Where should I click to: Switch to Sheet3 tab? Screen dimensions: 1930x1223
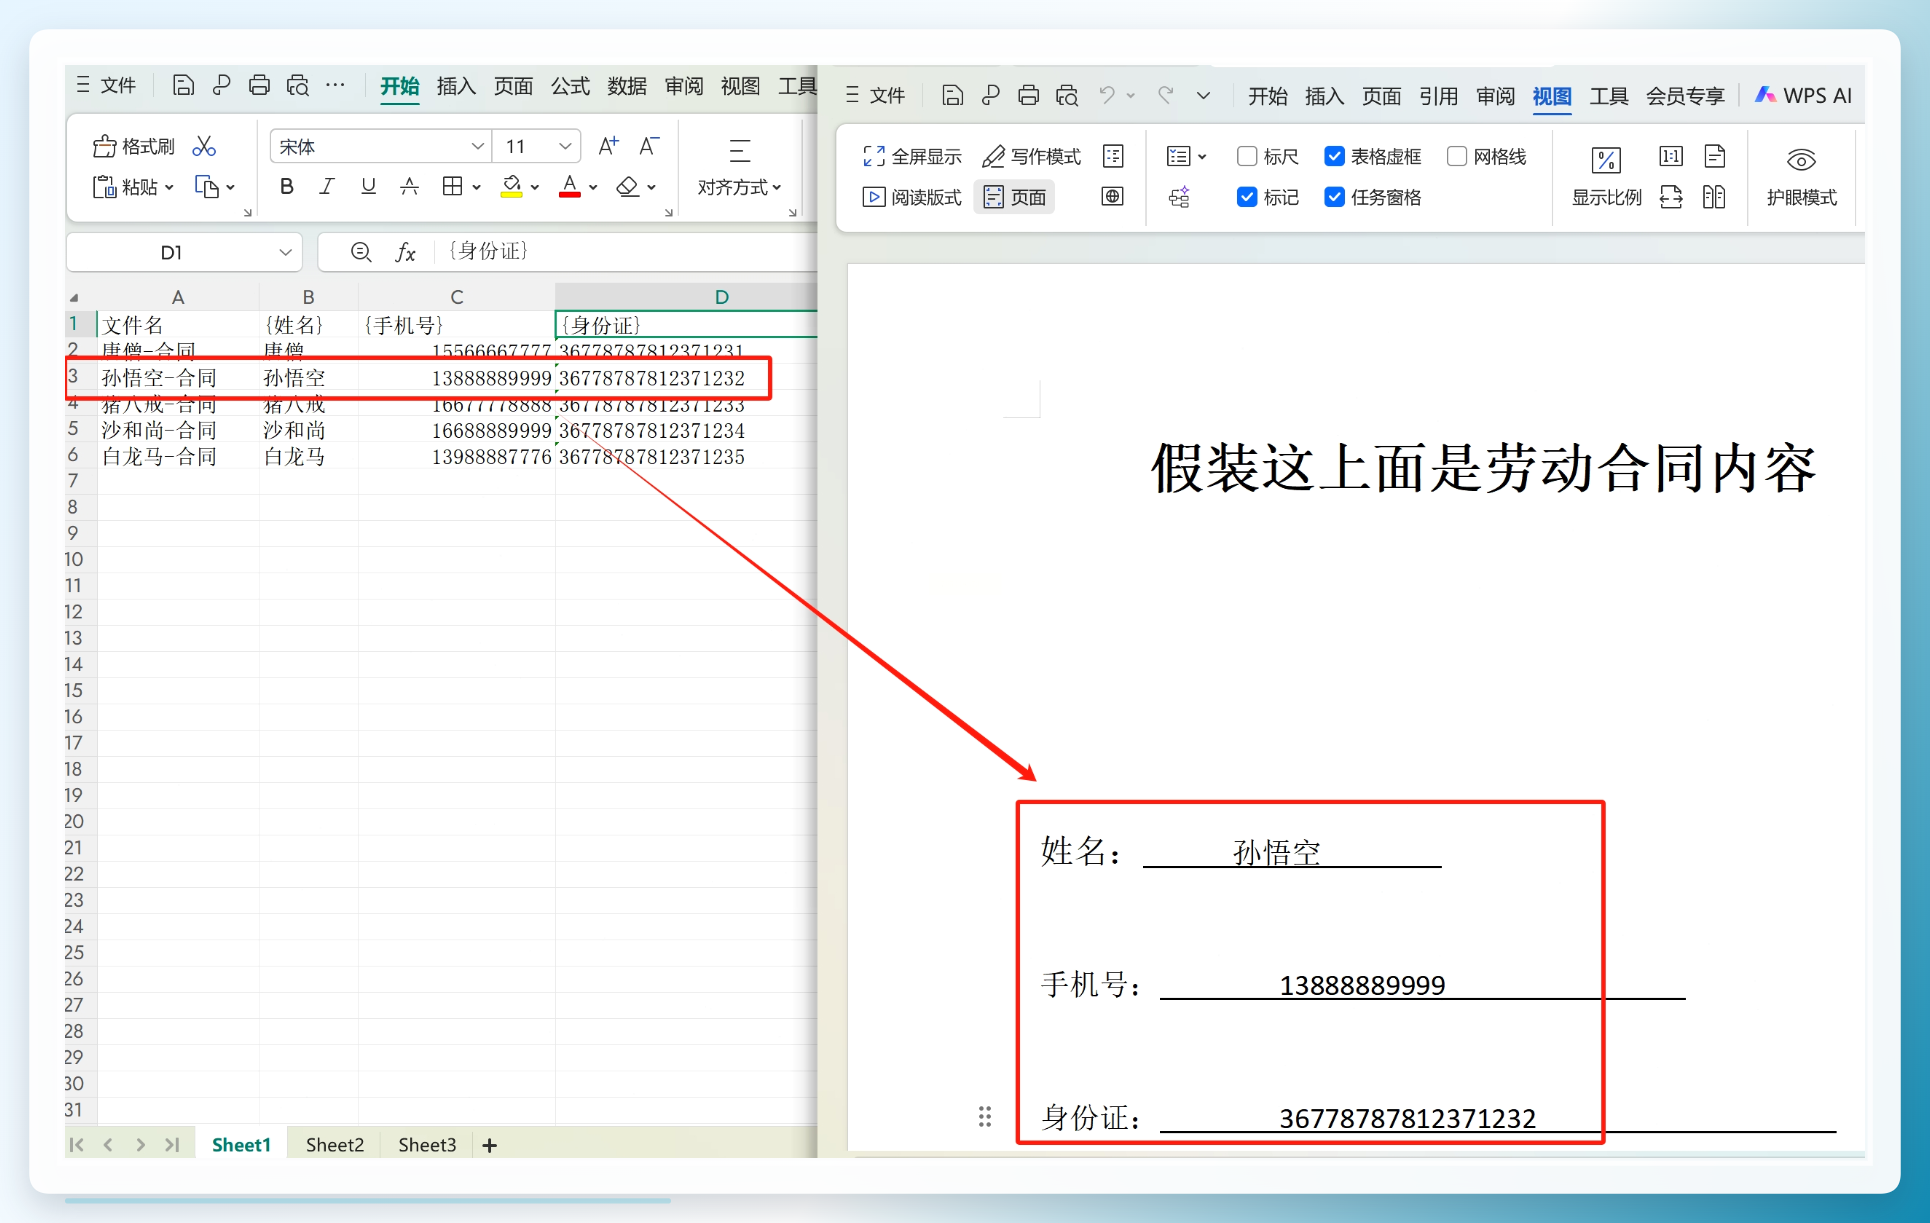[x=427, y=1145]
